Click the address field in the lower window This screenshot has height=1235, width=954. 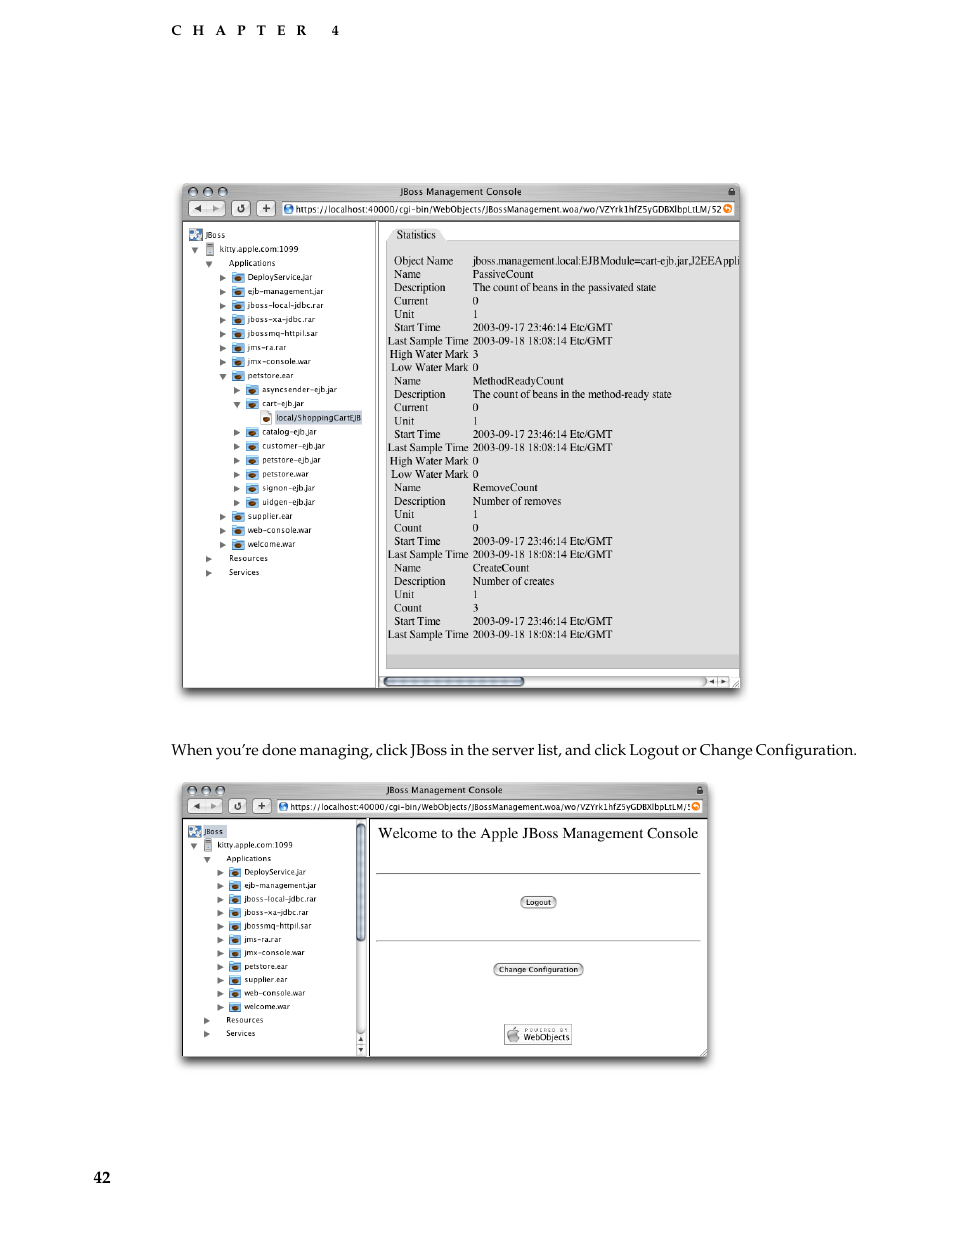(489, 806)
